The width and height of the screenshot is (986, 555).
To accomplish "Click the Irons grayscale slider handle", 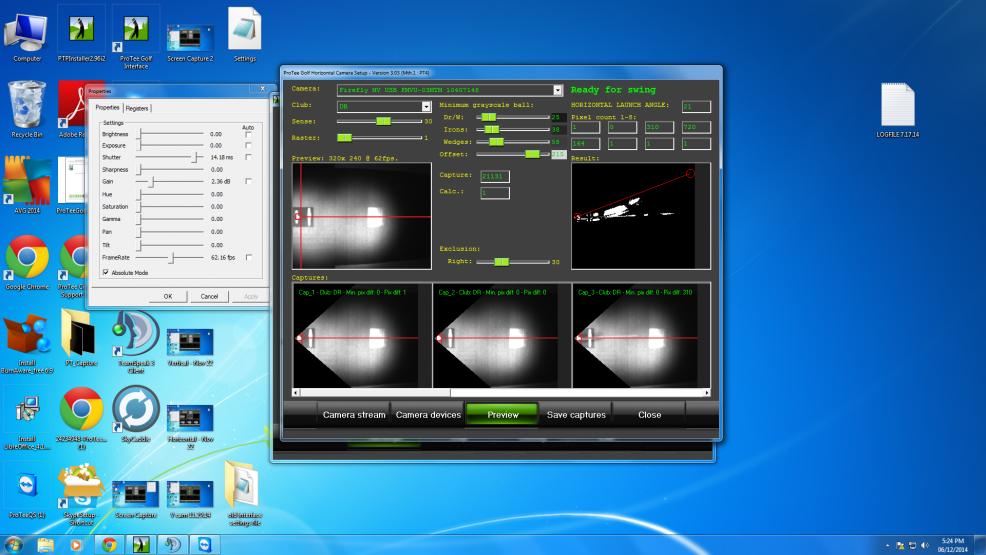I will click(492, 129).
